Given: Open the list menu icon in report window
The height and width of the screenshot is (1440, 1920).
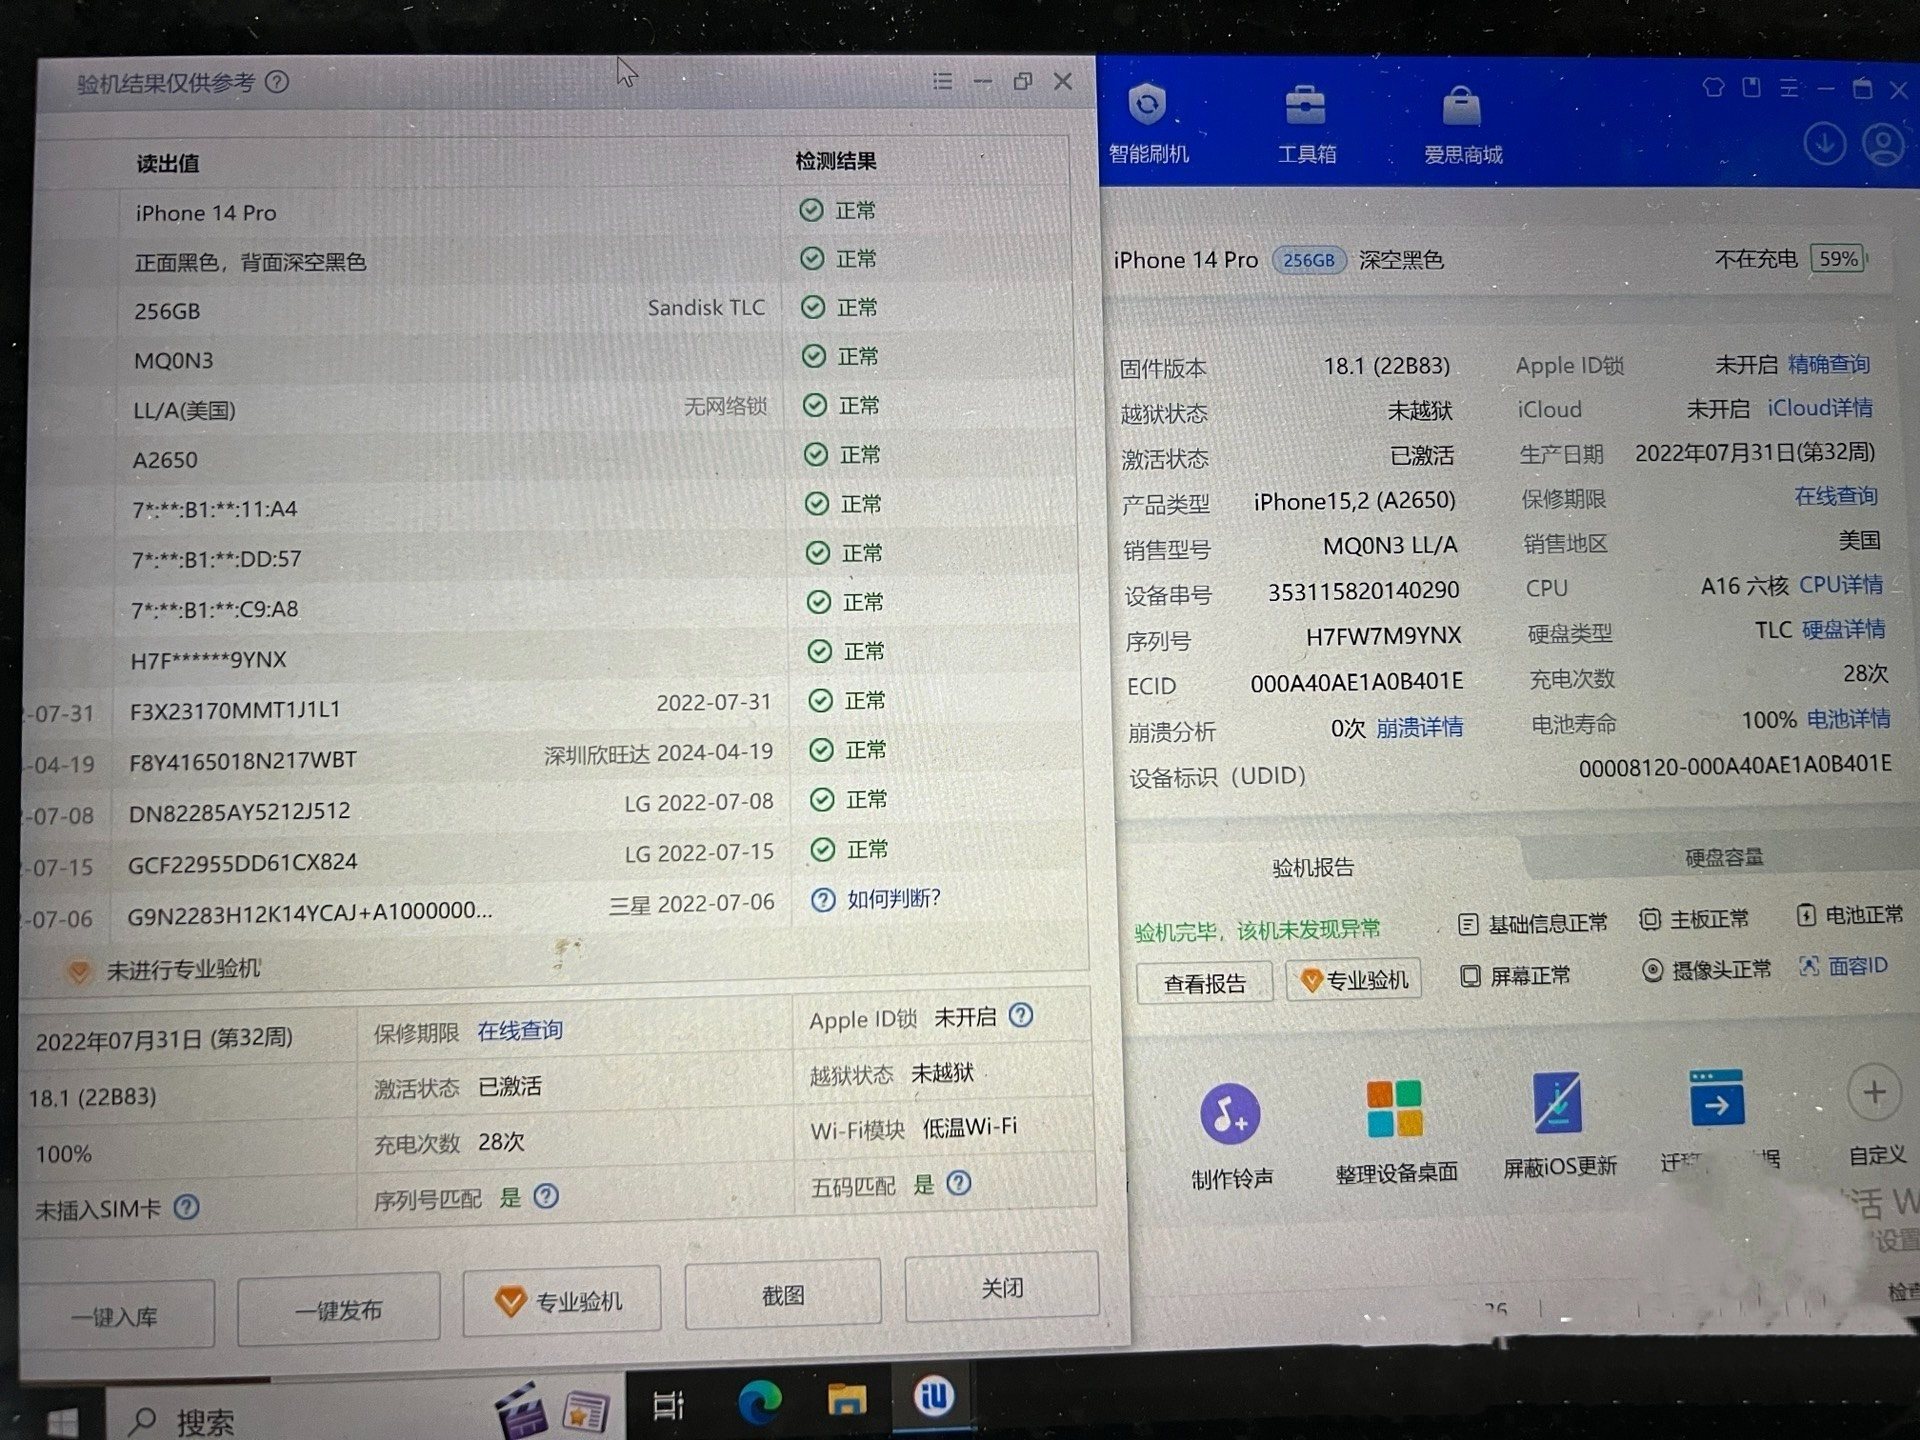Looking at the screenshot, I should [x=942, y=81].
